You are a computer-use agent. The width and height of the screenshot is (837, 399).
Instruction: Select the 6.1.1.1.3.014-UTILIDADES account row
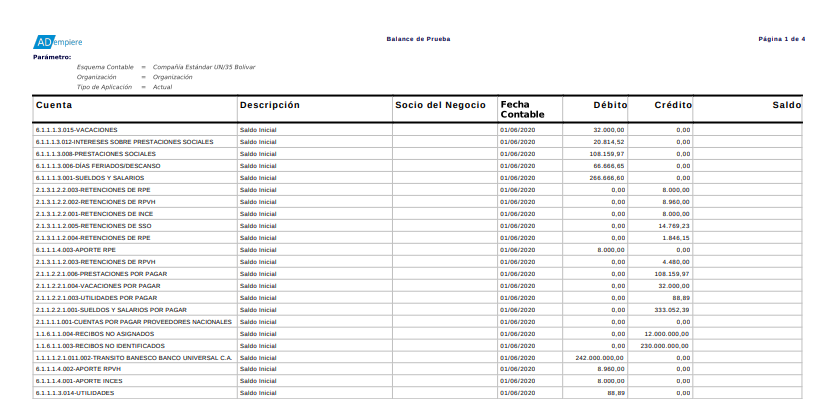pyautogui.click(x=417, y=393)
